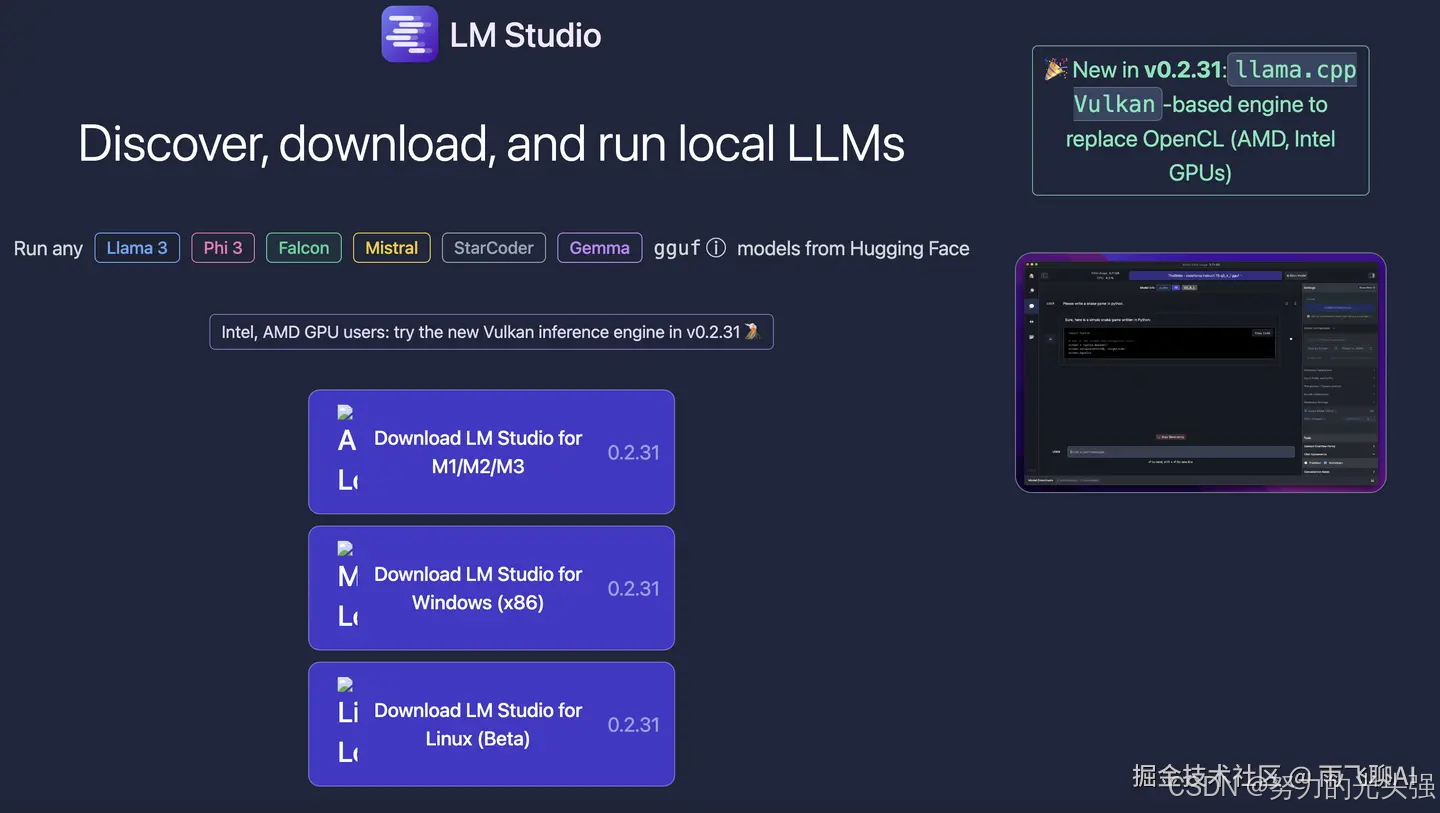Select the Gemma model tag
This screenshot has height=813, width=1440.
[600, 248]
